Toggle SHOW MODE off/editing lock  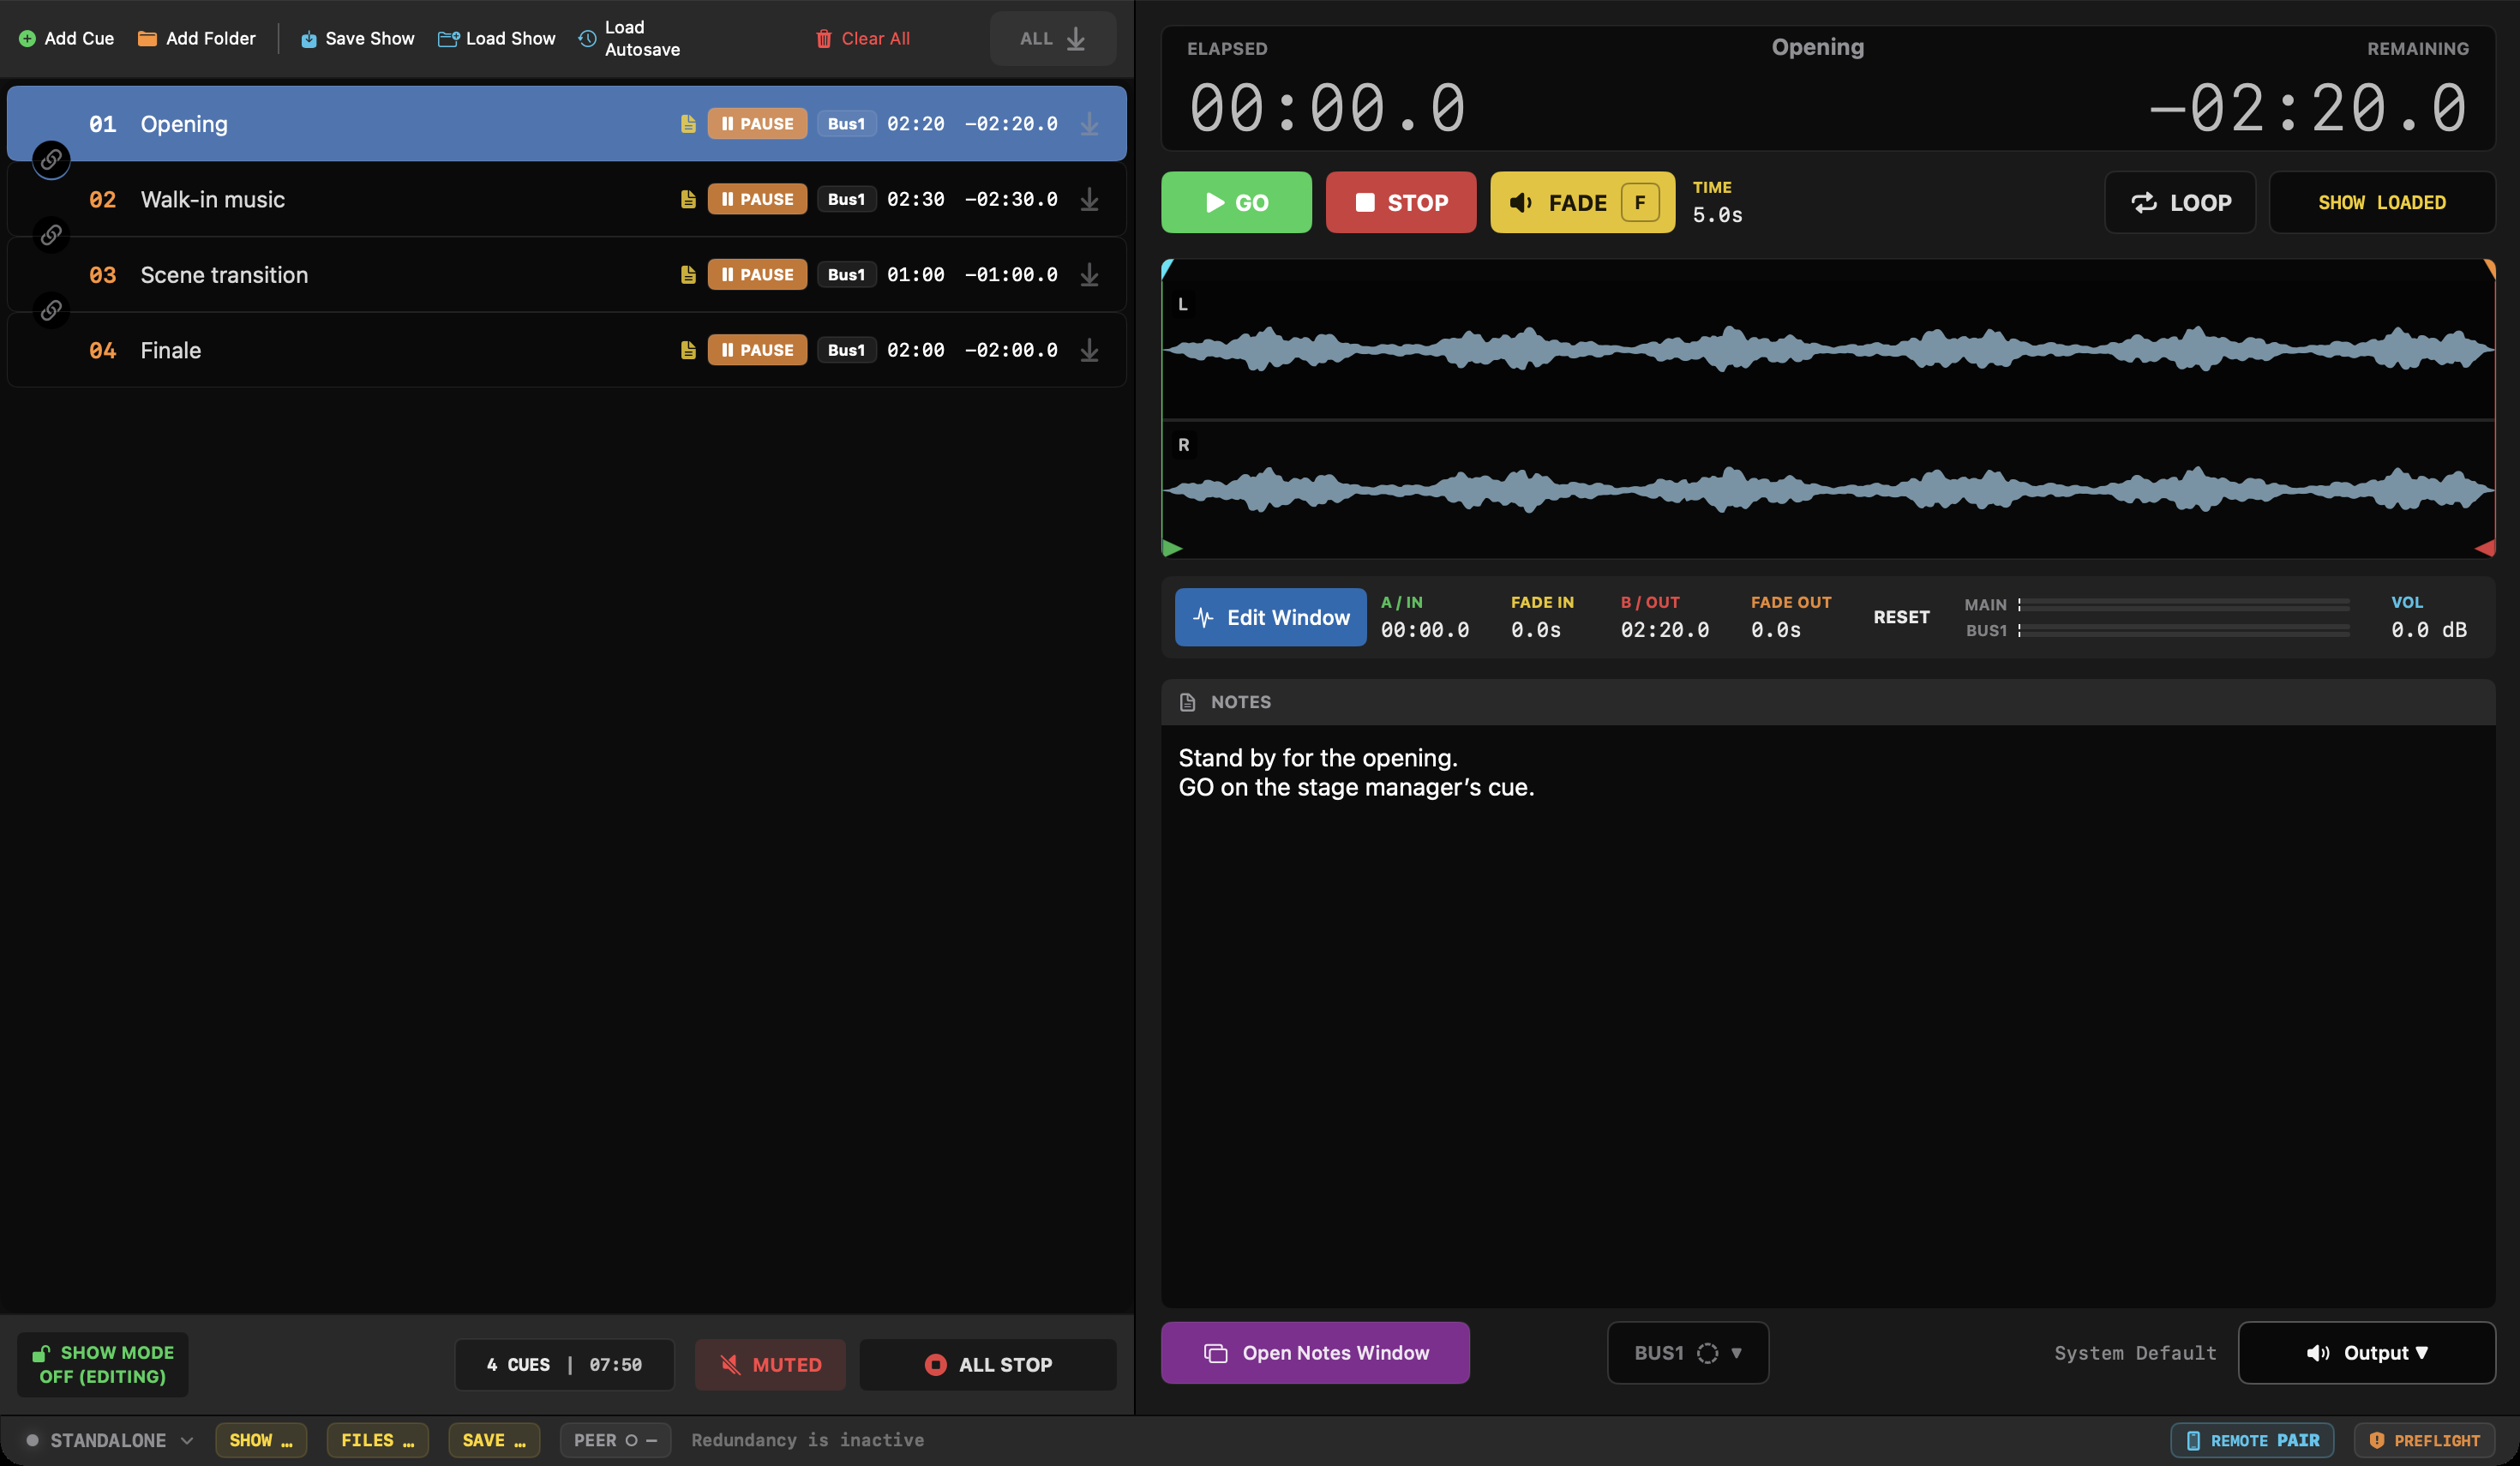pyautogui.click(x=103, y=1364)
